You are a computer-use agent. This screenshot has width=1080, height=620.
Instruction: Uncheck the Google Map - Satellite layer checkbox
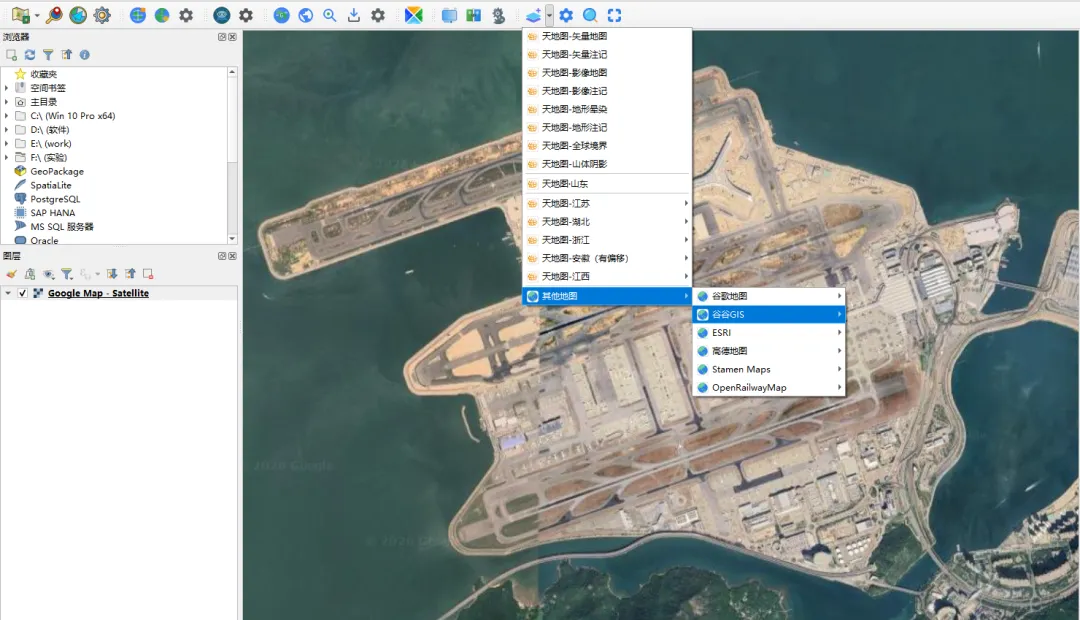click(x=22, y=293)
